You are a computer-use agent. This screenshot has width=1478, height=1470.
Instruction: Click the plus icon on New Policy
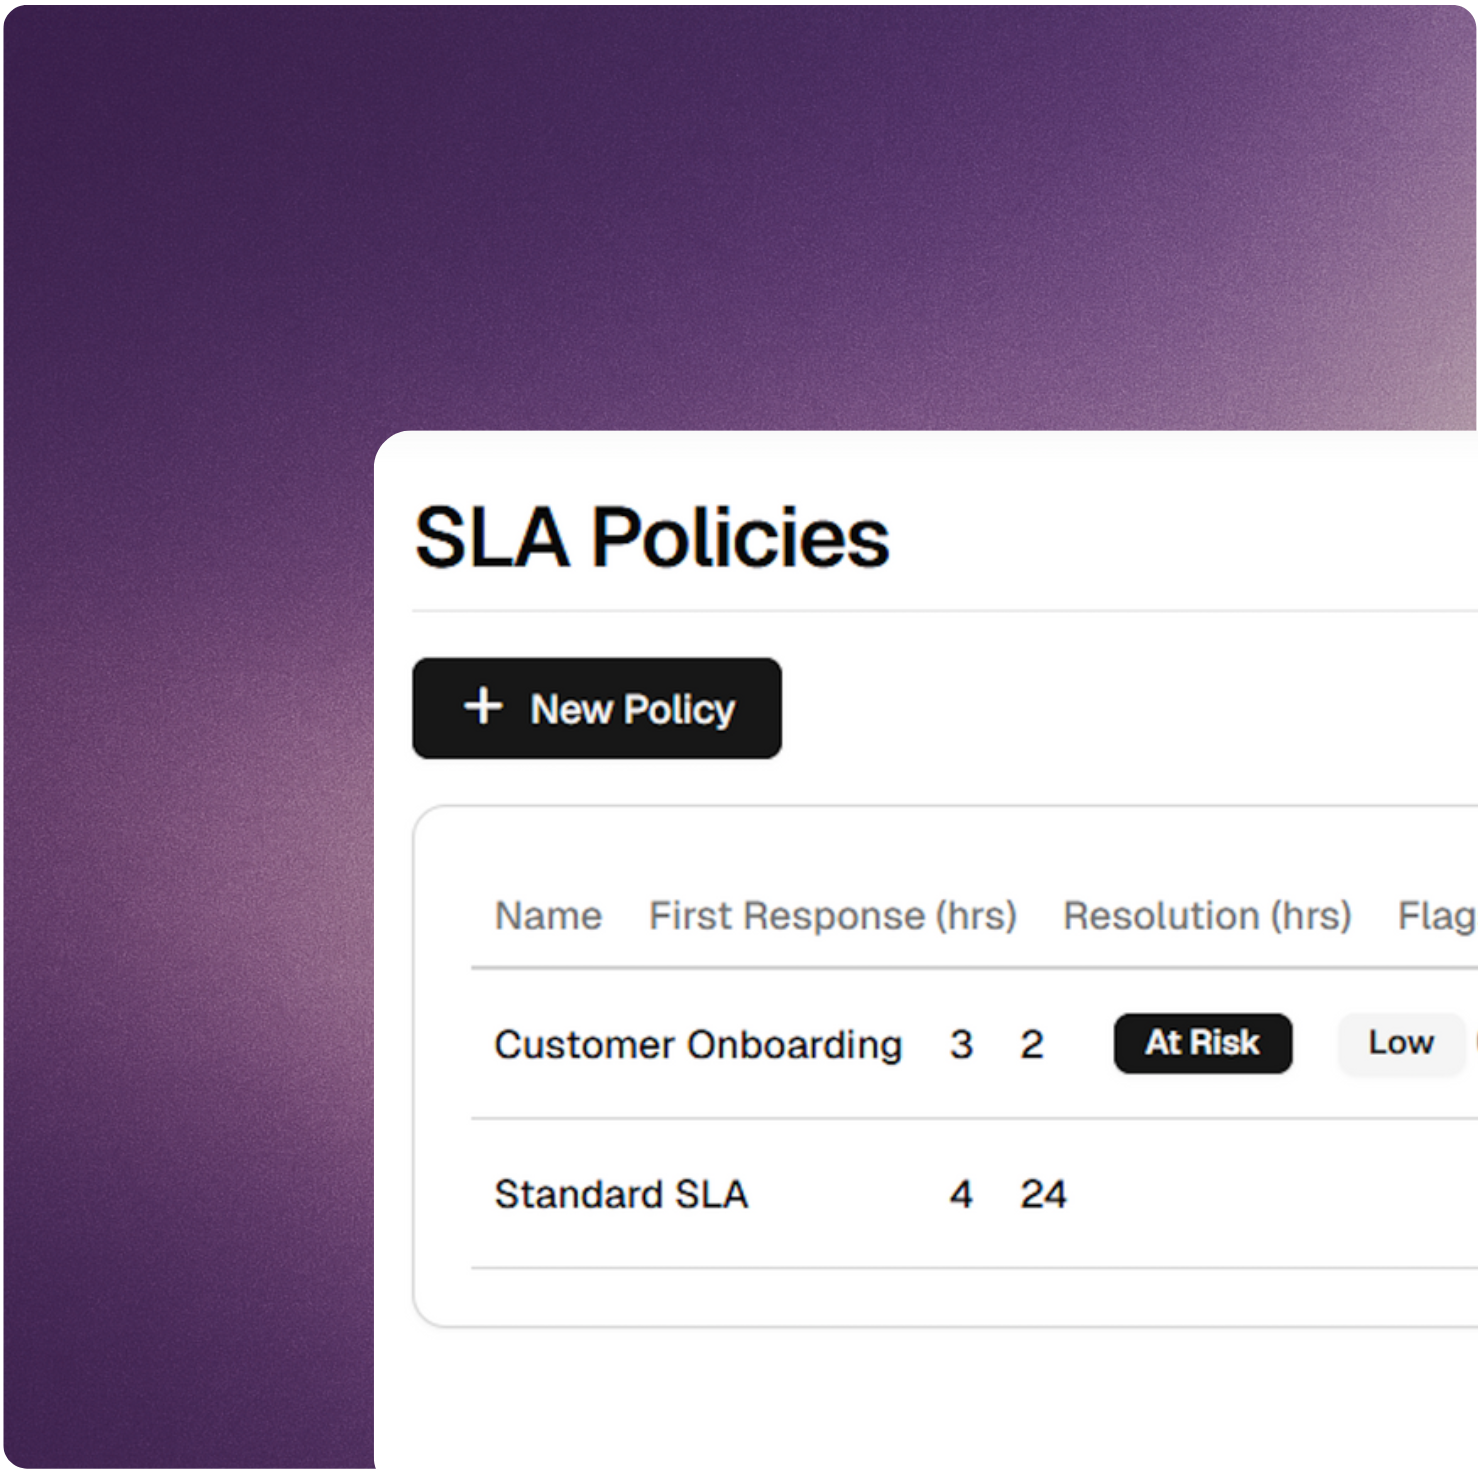coord(484,709)
